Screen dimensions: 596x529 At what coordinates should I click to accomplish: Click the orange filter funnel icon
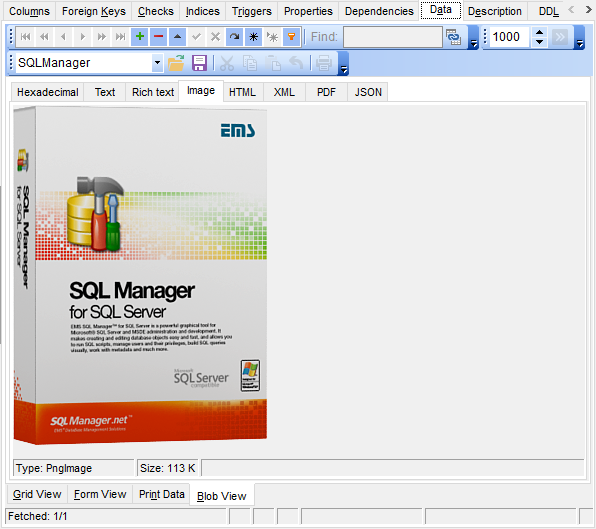tap(292, 36)
